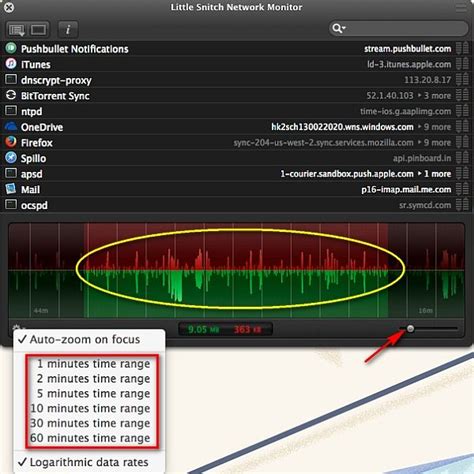The image size is (474, 474).
Task: Toggle Auto-zoom on focus option
Action: [x=89, y=339]
